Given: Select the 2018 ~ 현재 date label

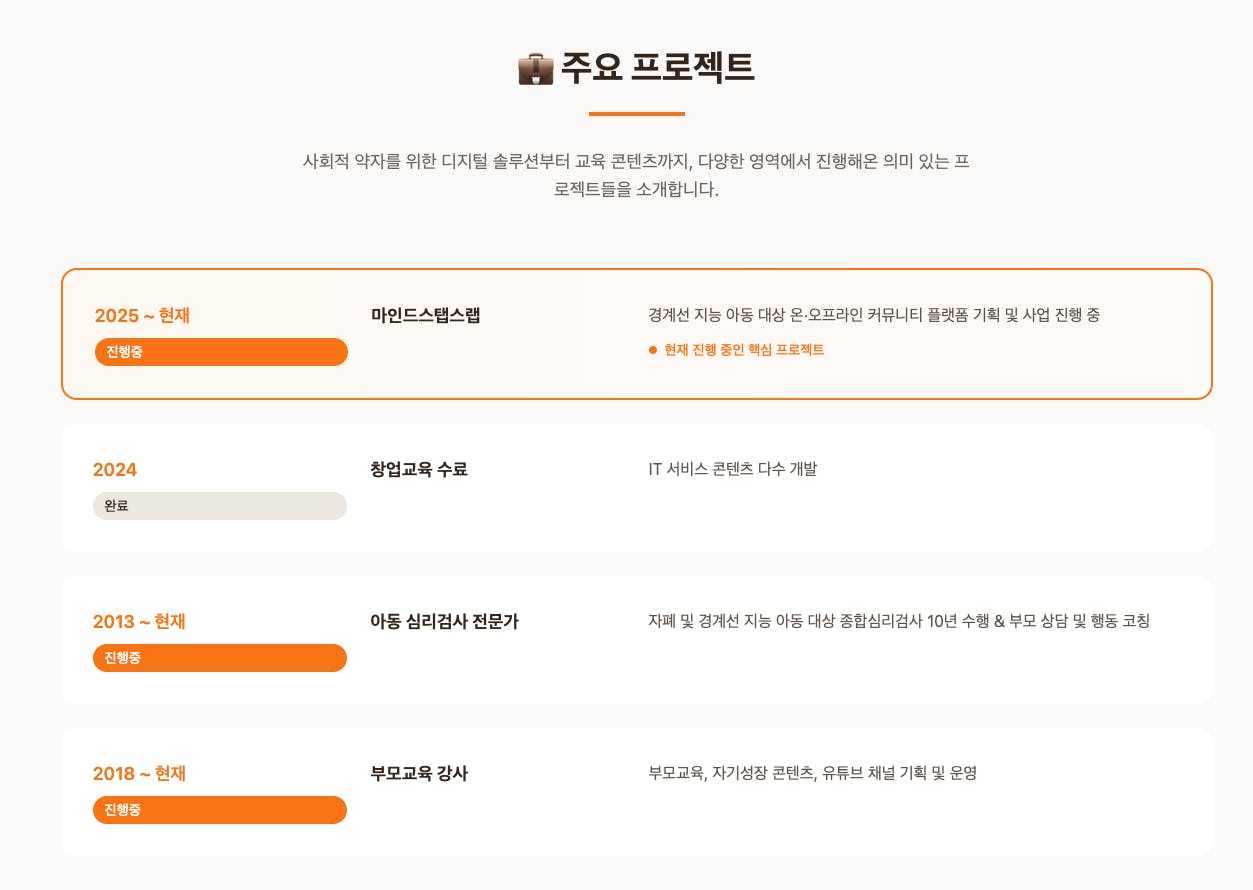Looking at the screenshot, I should (x=139, y=774).
